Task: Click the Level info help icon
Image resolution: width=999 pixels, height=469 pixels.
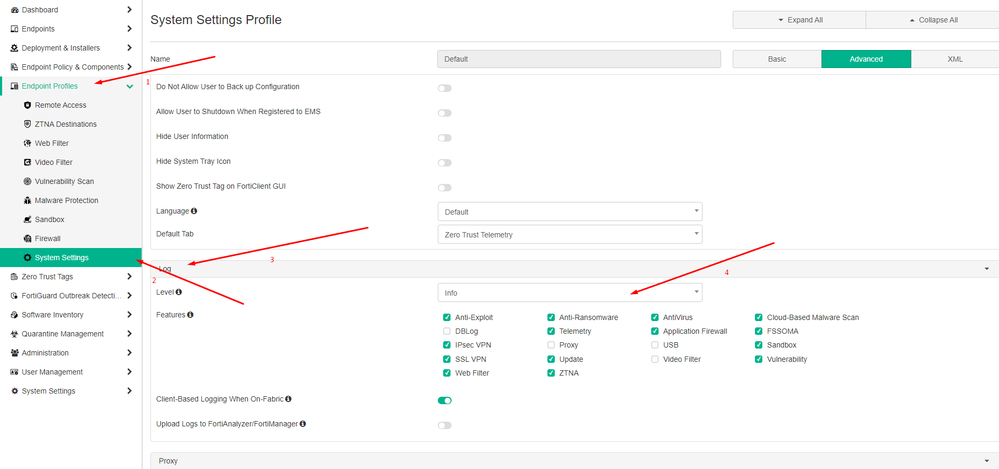Action: [180, 292]
